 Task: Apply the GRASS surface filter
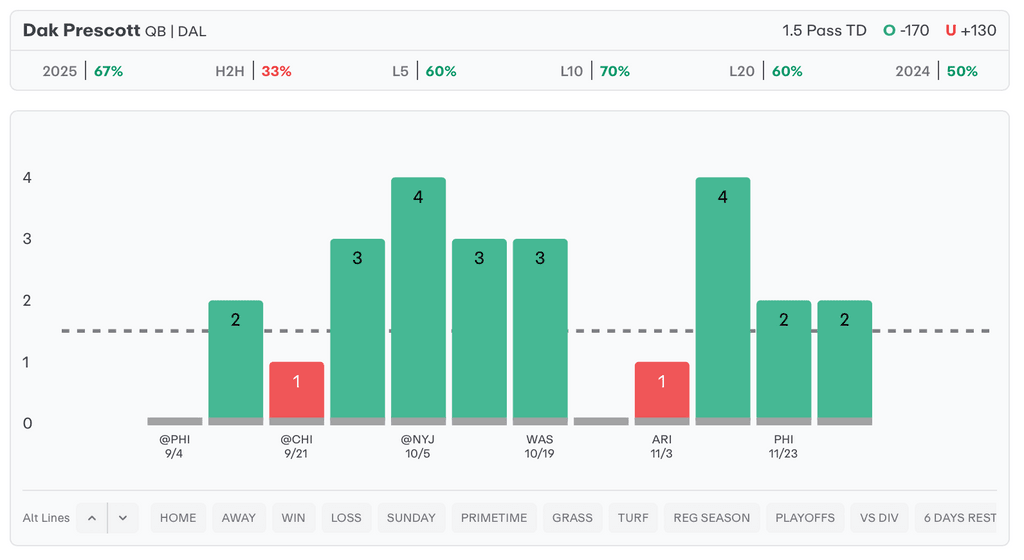[573, 518]
